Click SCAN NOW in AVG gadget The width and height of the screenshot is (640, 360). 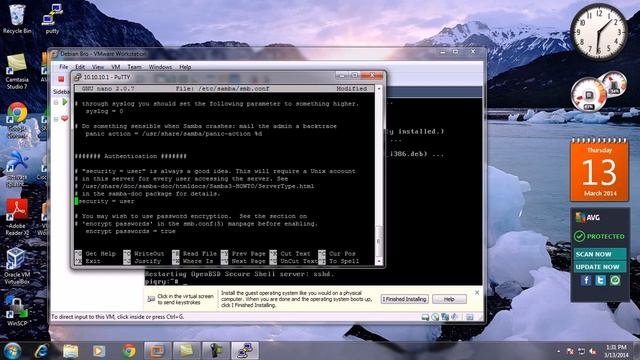tap(600, 254)
